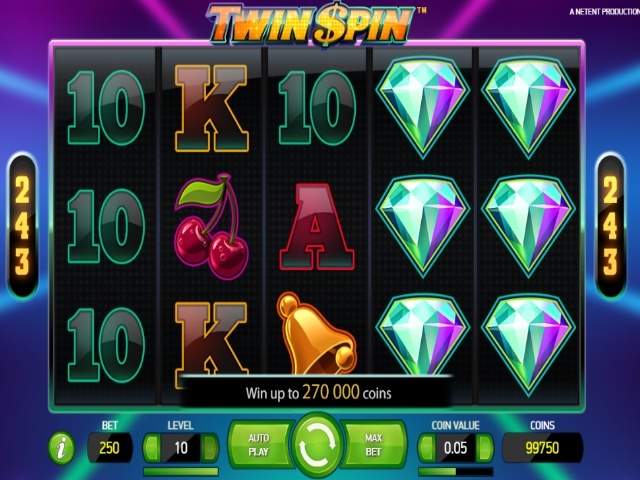
Task: Increase the bet level with right arrow
Action: [210, 448]
